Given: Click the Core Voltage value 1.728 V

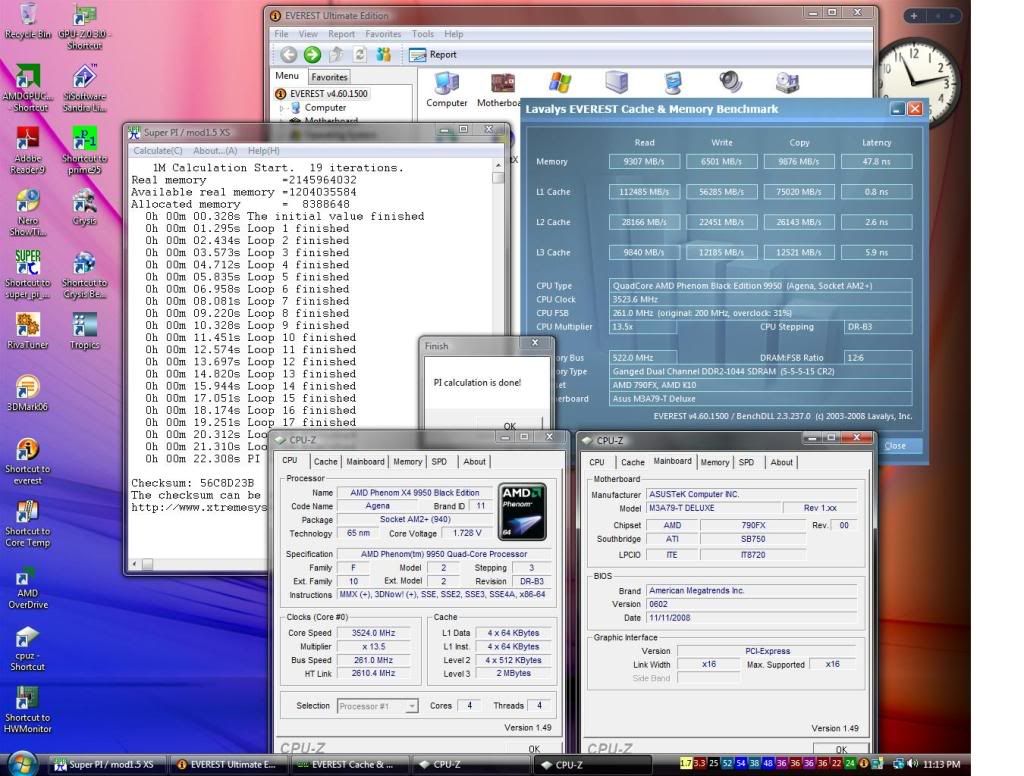Looking at the screenshot, I should pos(467,533).
